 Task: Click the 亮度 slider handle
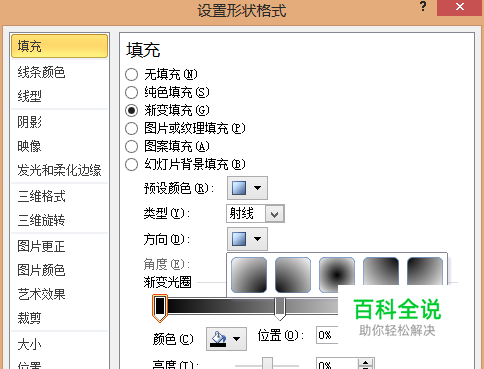(267, 363)
